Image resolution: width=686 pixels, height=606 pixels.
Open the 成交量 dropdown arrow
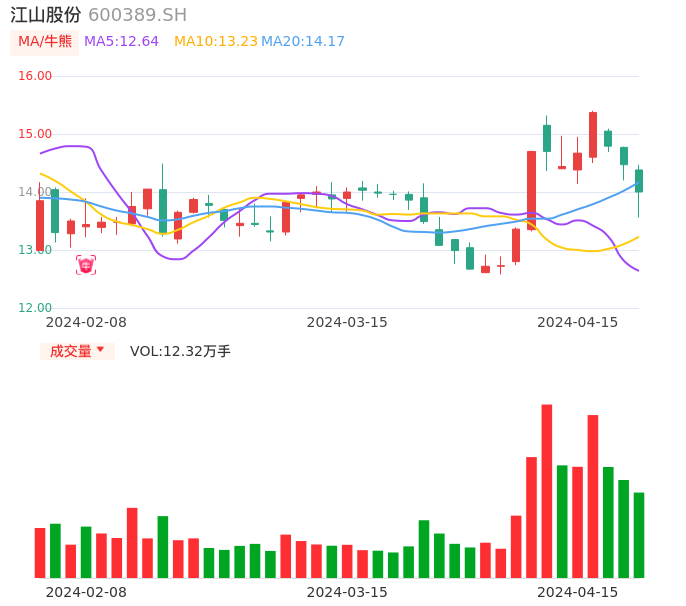[x=100, y=350]
